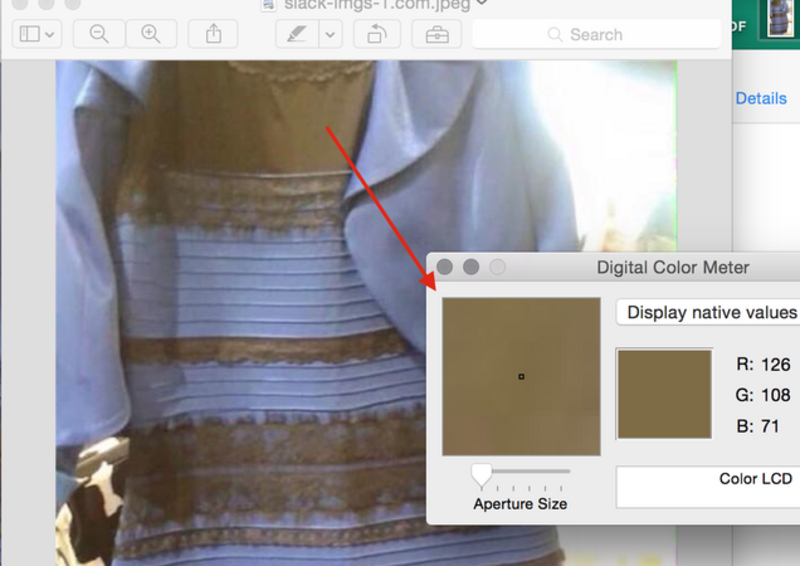The image size is (800, 566).
Task: Click the Search field in Preview
Action: click(596, 34)
